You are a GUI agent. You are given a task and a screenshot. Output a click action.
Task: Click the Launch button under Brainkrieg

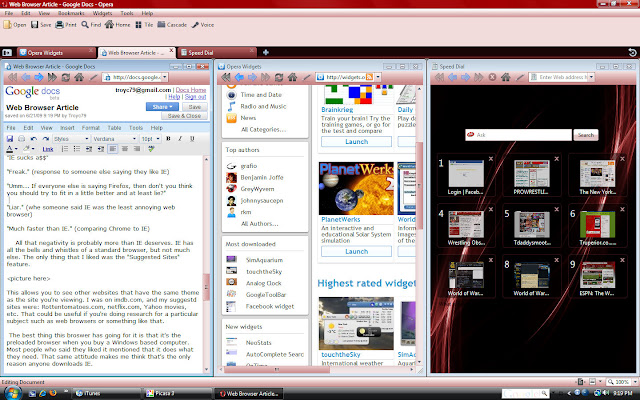[344, 141]
